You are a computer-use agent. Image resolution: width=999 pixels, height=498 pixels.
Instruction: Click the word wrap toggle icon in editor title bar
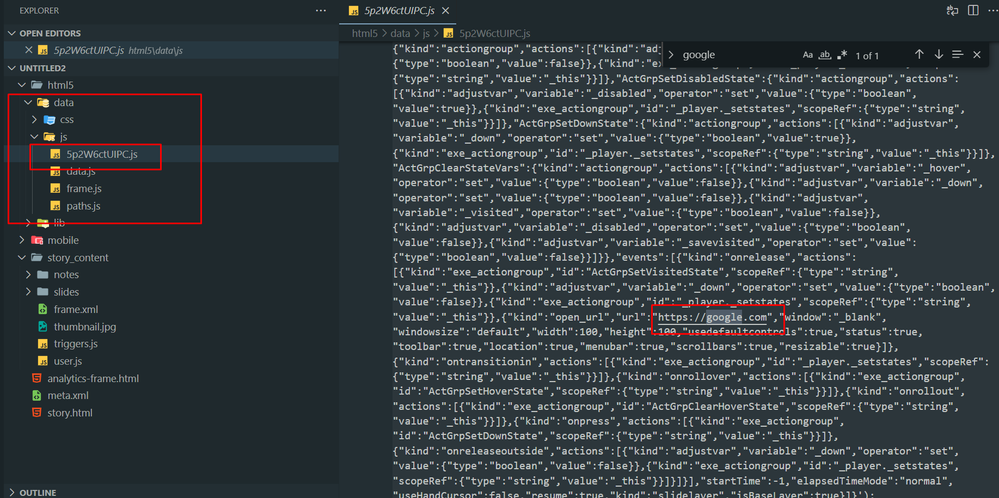pos(953,10)
